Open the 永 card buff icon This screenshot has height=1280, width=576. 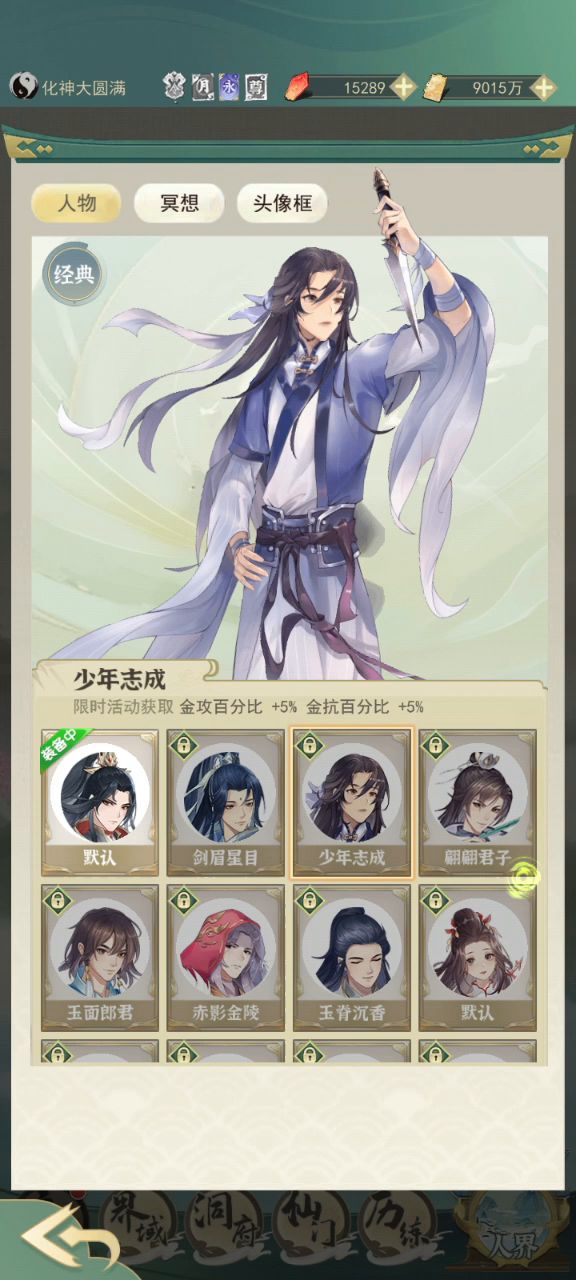click(229, 87)
